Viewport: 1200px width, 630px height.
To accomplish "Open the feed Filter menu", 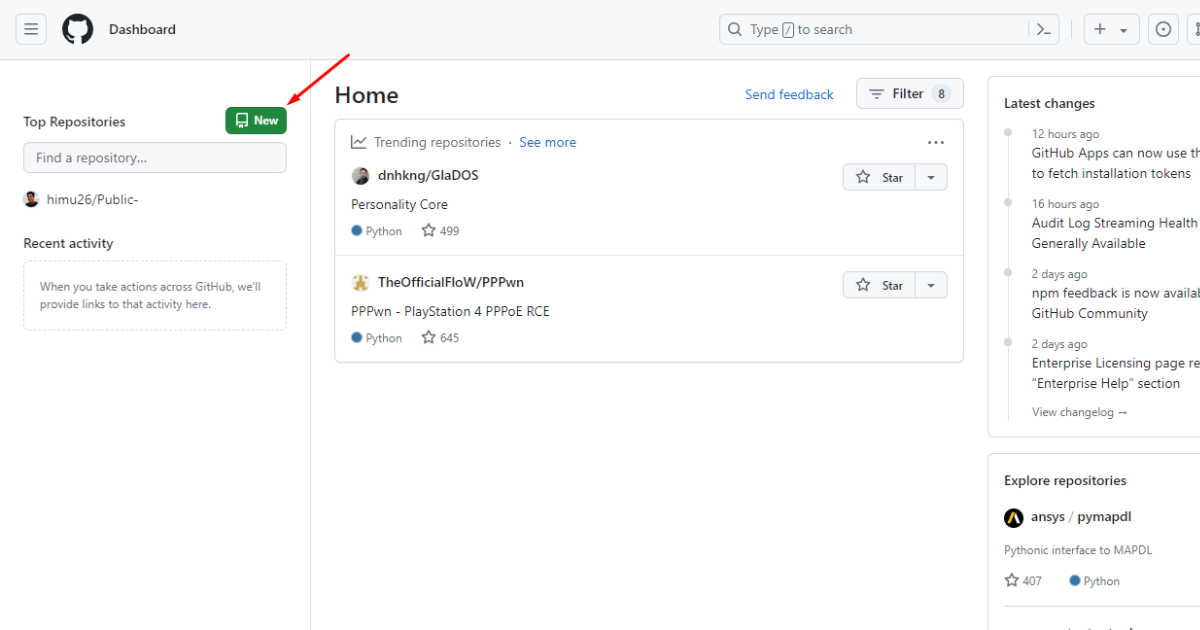I will [910, 93].
